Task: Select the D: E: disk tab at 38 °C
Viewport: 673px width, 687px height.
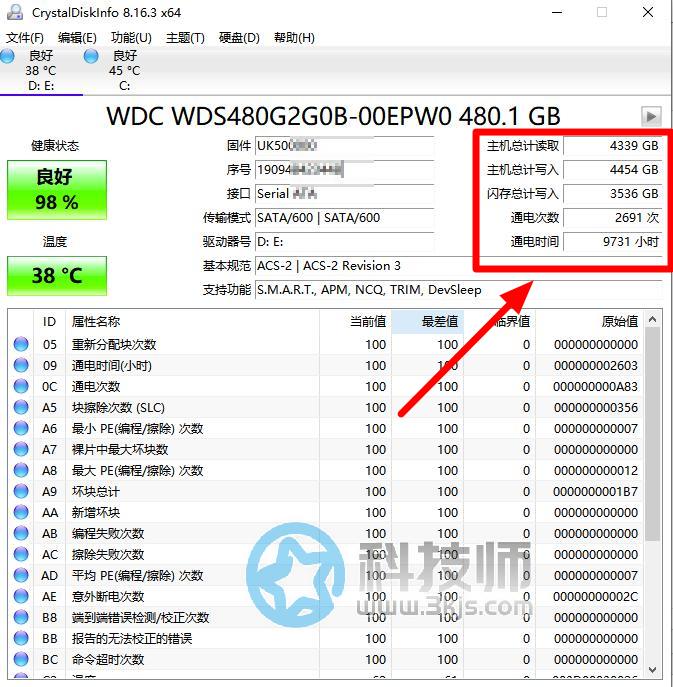Action: pyautogui.click(x=41, y=70)
